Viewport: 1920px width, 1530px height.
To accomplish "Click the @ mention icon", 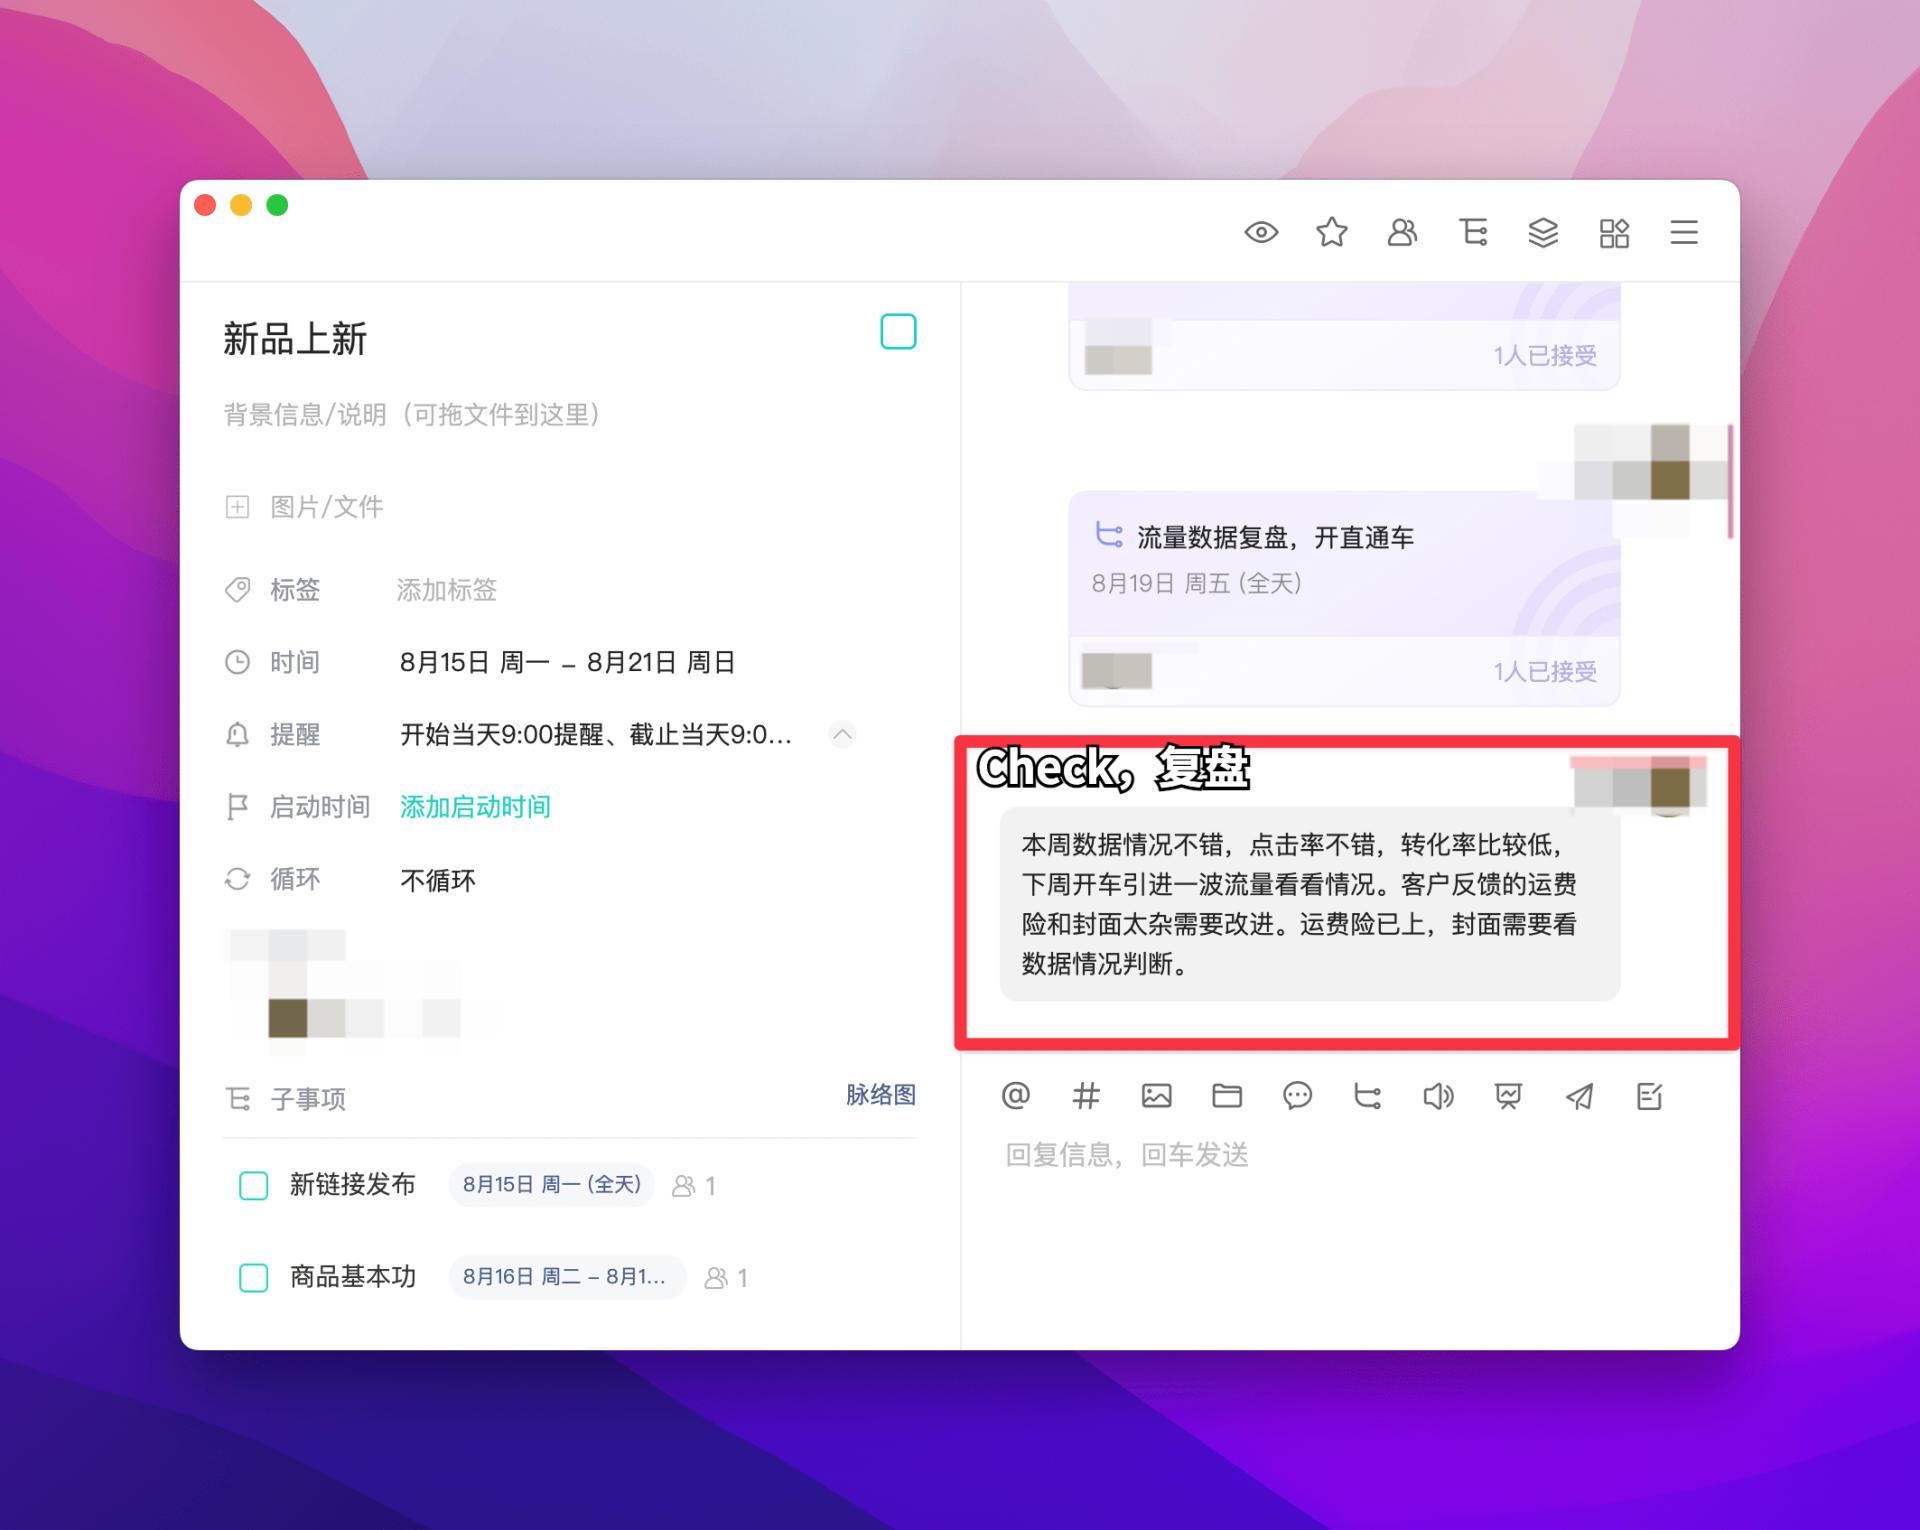I will [x=1015, y=1096].
